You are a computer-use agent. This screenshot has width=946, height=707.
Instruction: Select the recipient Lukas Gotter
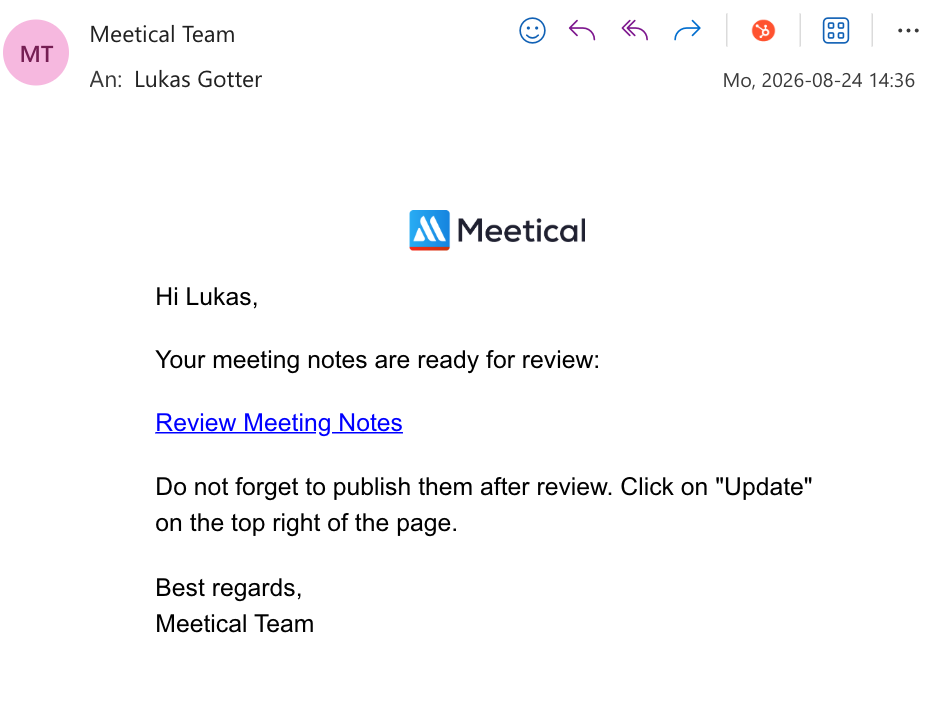[x=198, y=79]
